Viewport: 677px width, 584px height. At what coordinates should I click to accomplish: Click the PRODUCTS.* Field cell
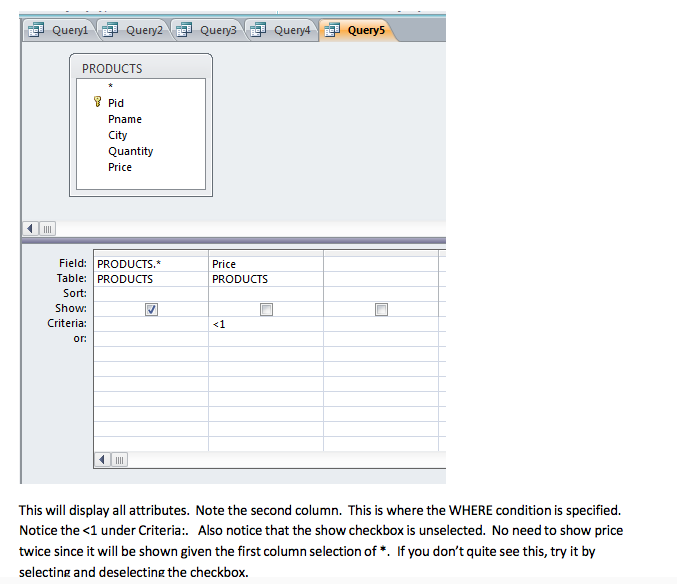click(151, 264)
